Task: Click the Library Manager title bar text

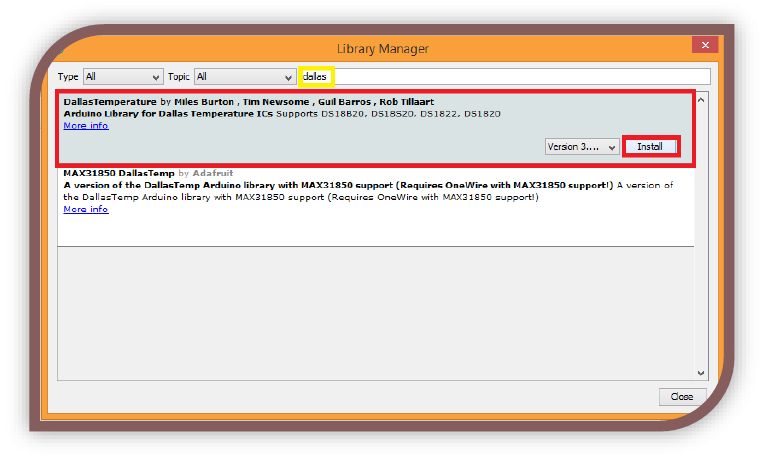Action: (x=383, y=49)
